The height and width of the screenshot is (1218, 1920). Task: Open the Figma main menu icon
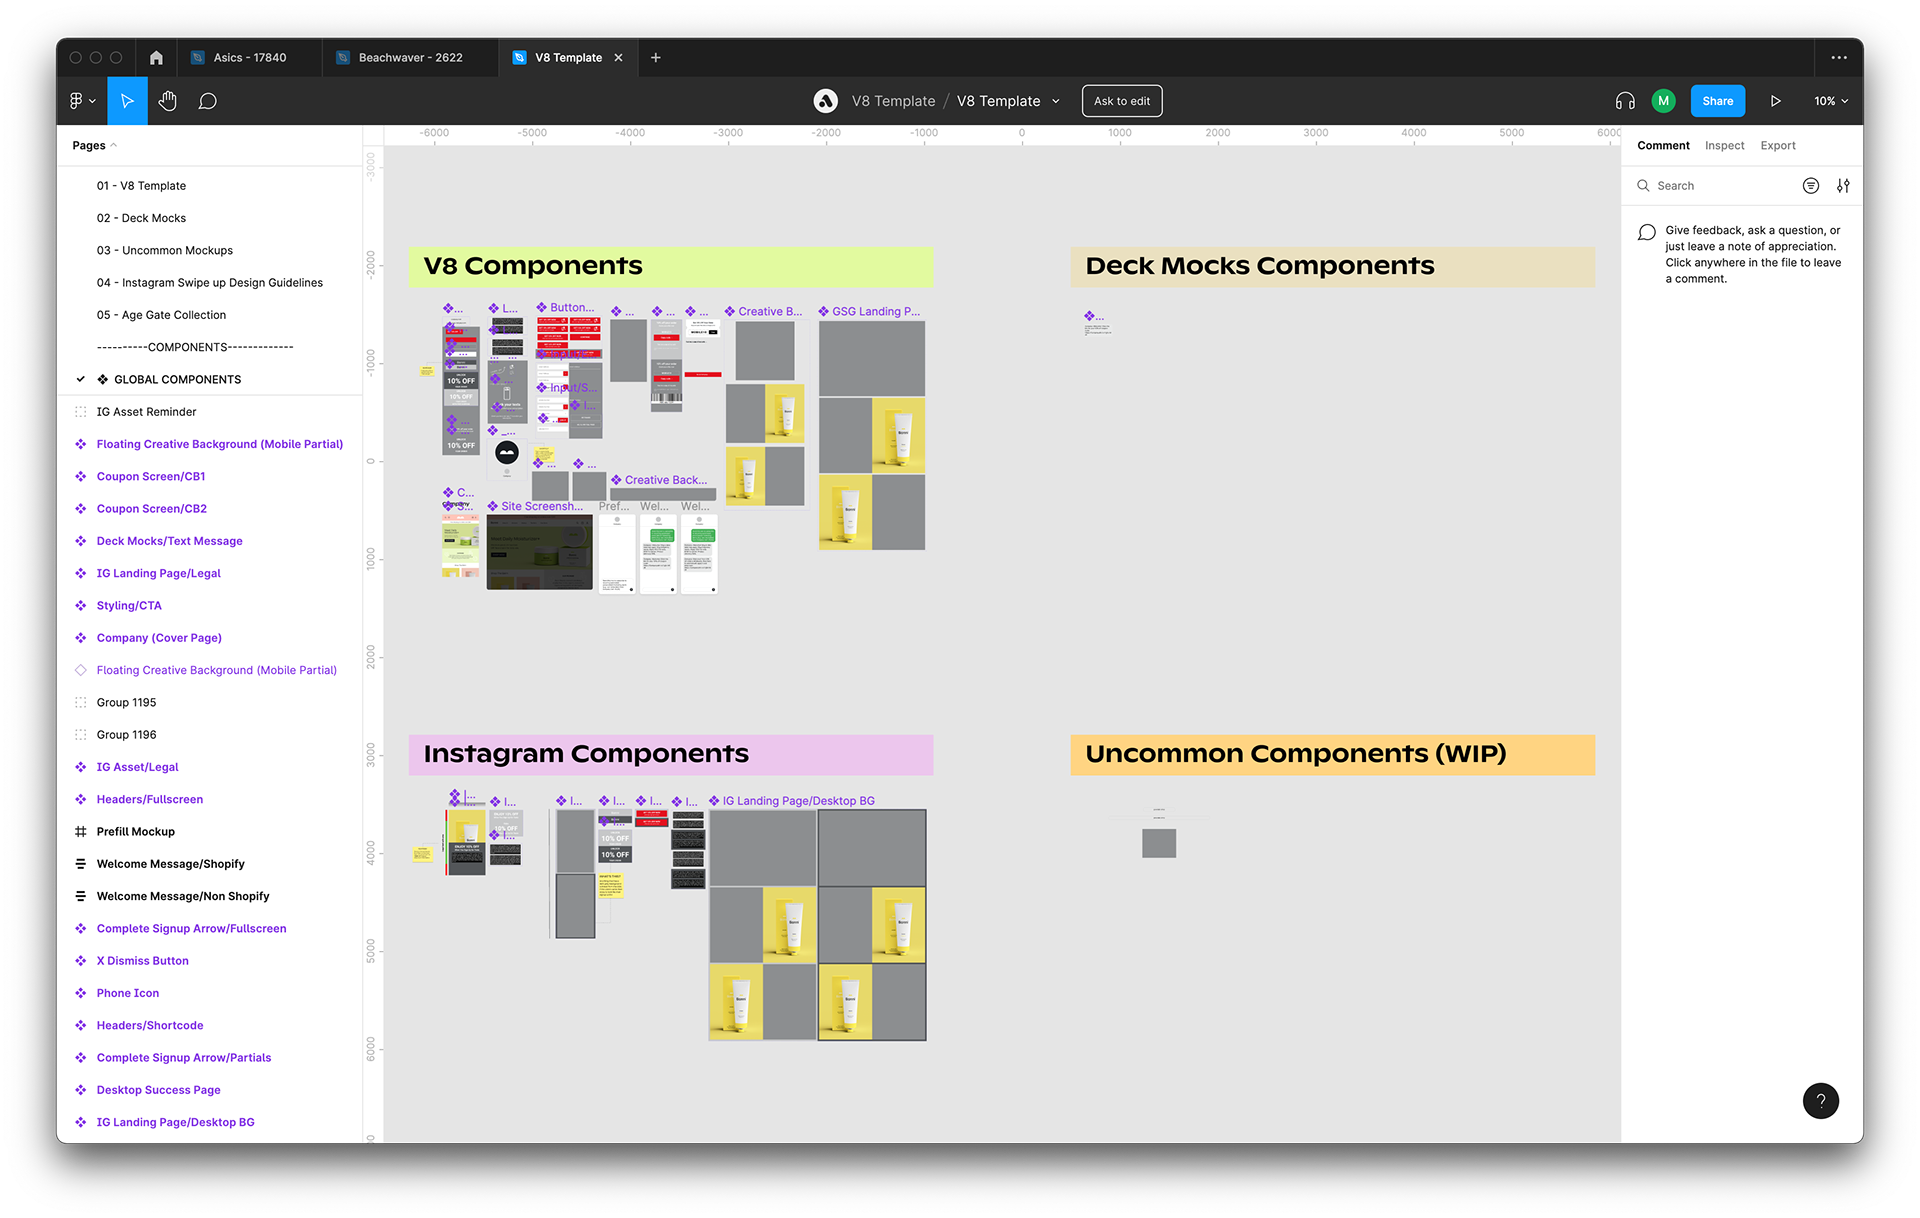point(82,101)
